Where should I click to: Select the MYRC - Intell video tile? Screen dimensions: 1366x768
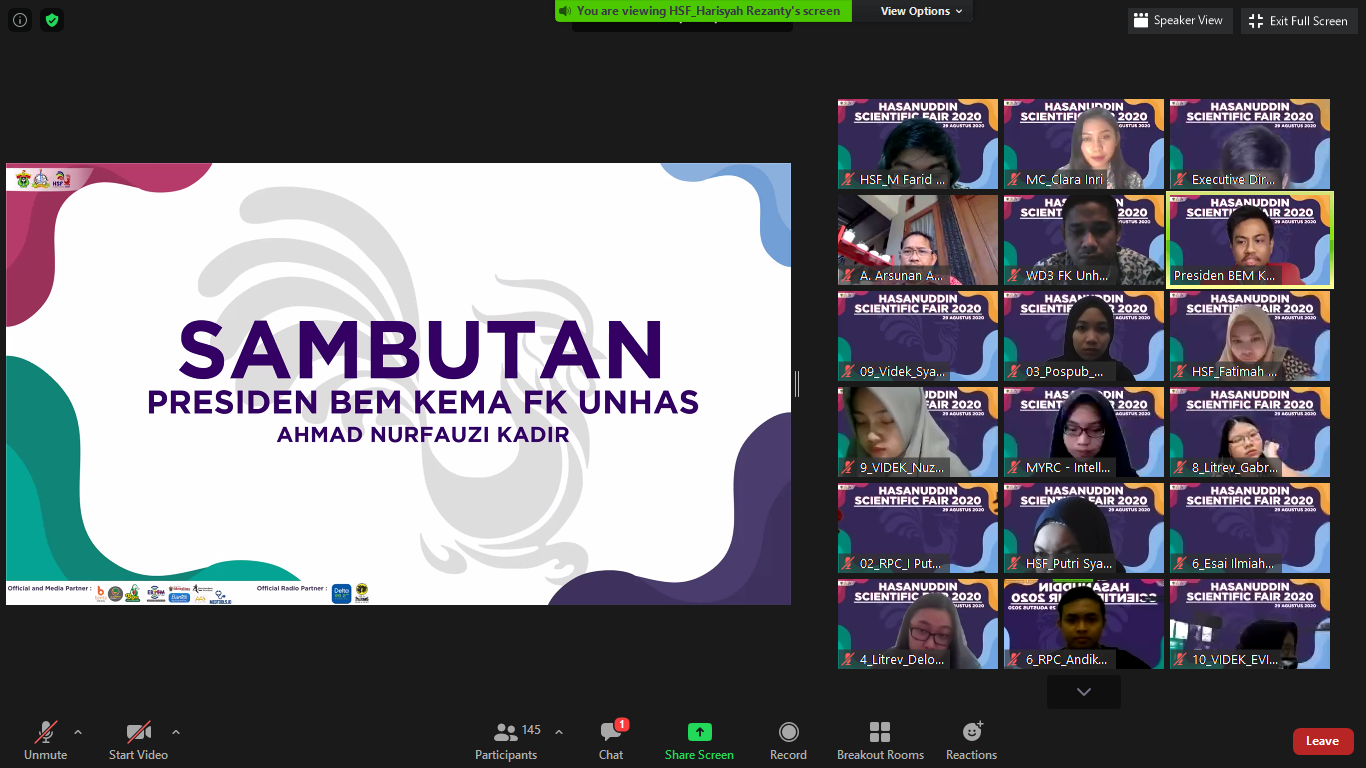1084,432
